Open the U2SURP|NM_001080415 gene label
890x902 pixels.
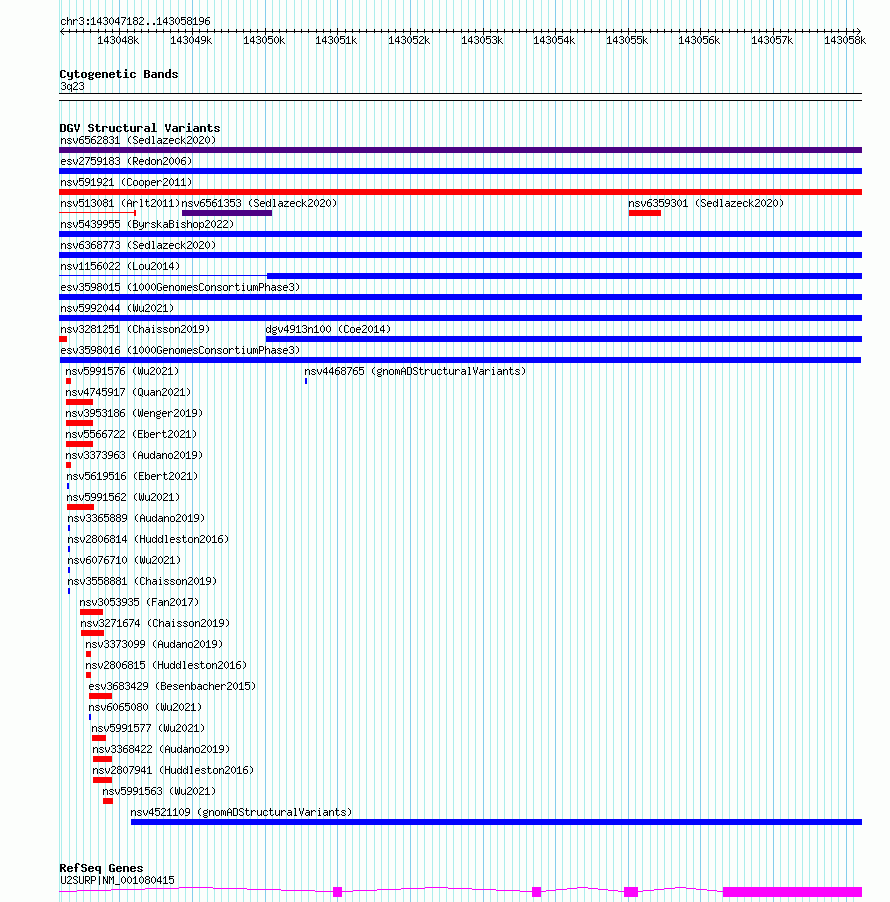117,881
